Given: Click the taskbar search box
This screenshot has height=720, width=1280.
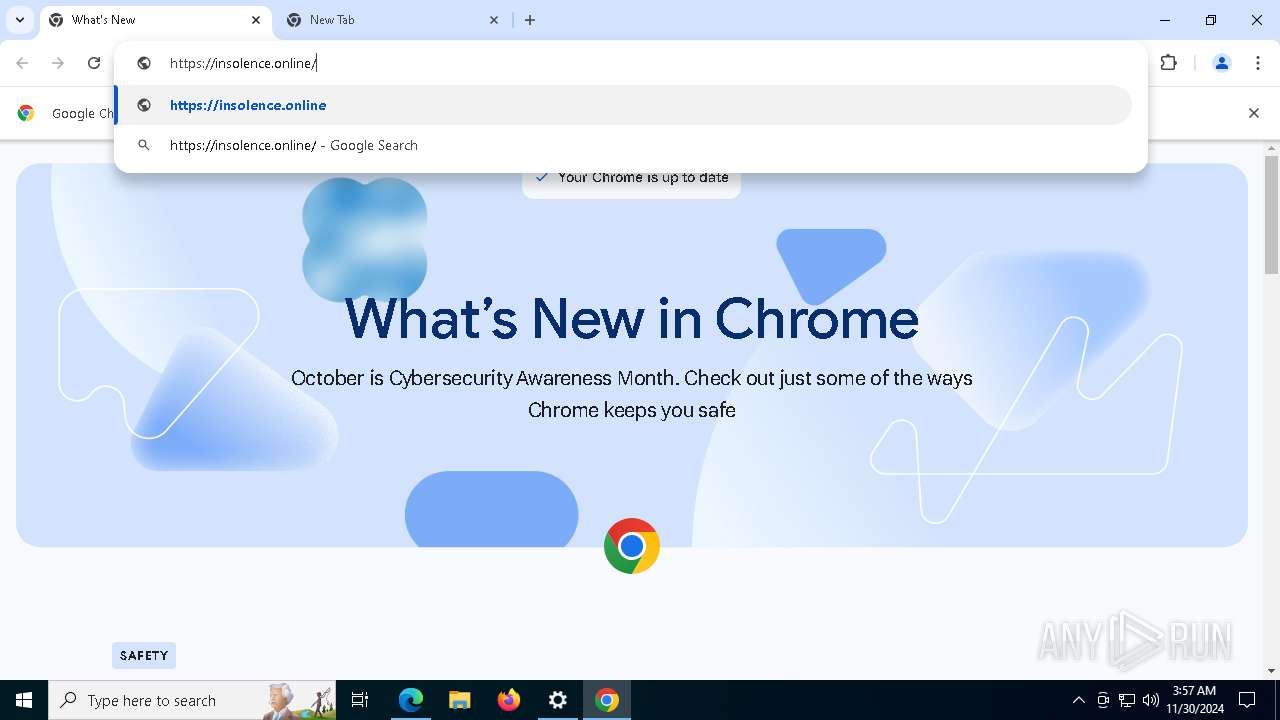Looking at the screenshot, I should (192, 700).
